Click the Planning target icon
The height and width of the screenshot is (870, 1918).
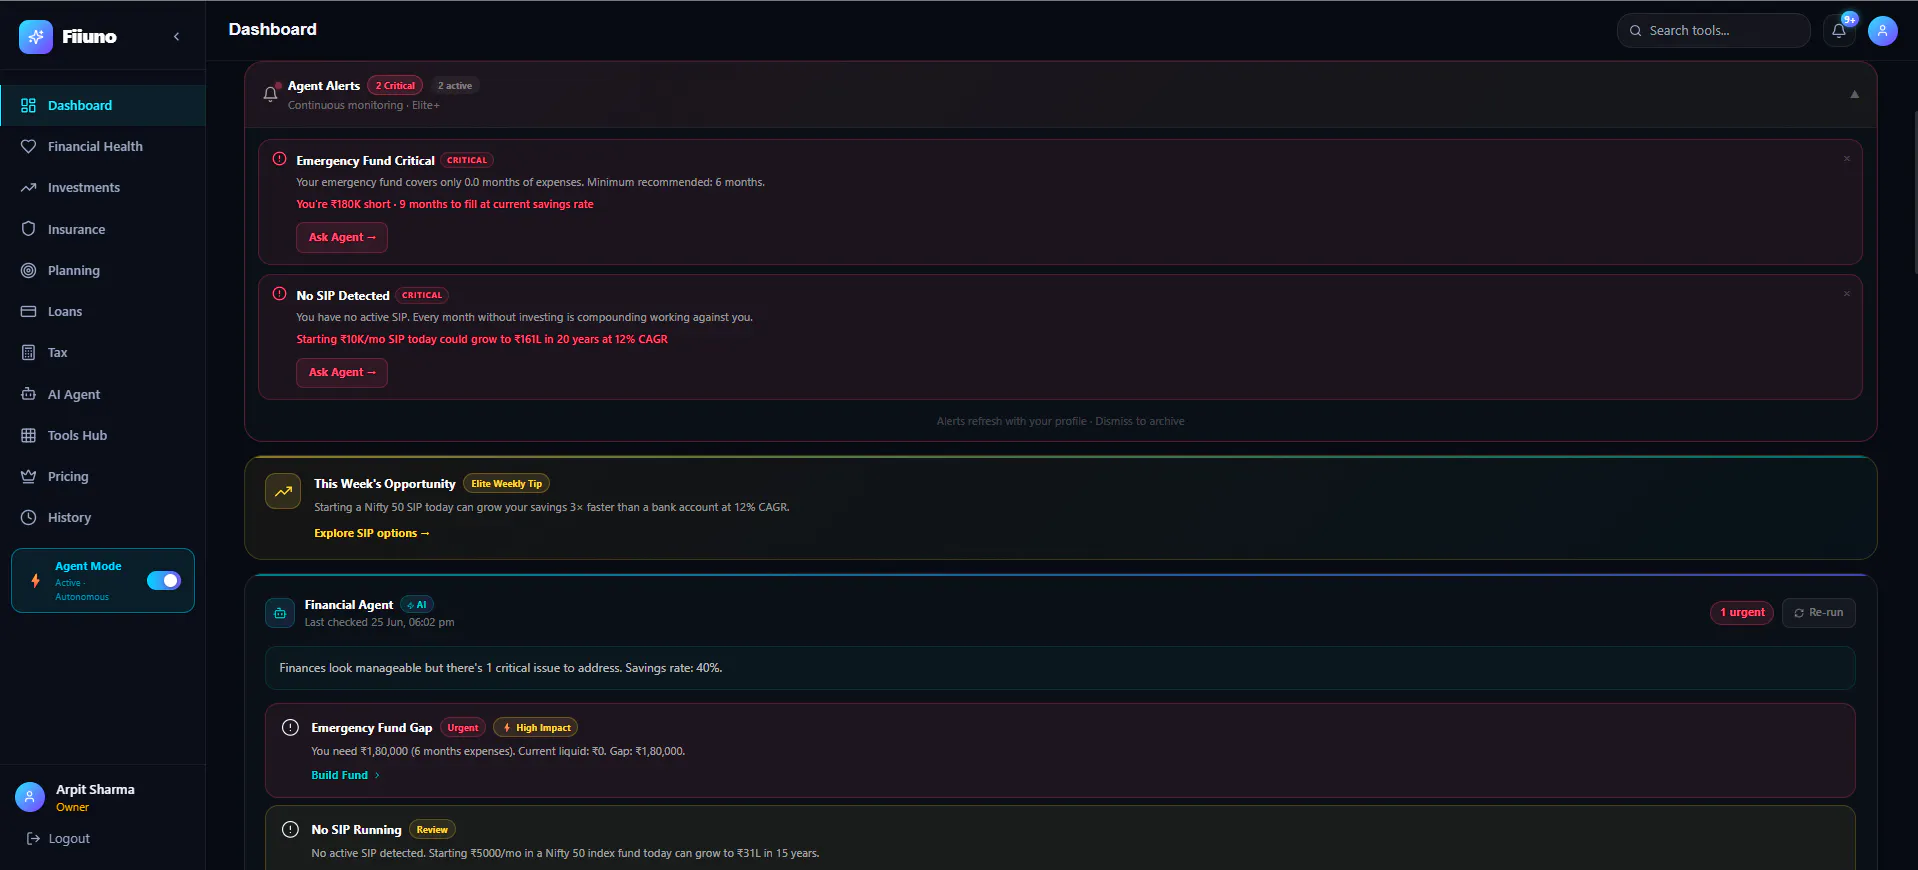[28, 270]
